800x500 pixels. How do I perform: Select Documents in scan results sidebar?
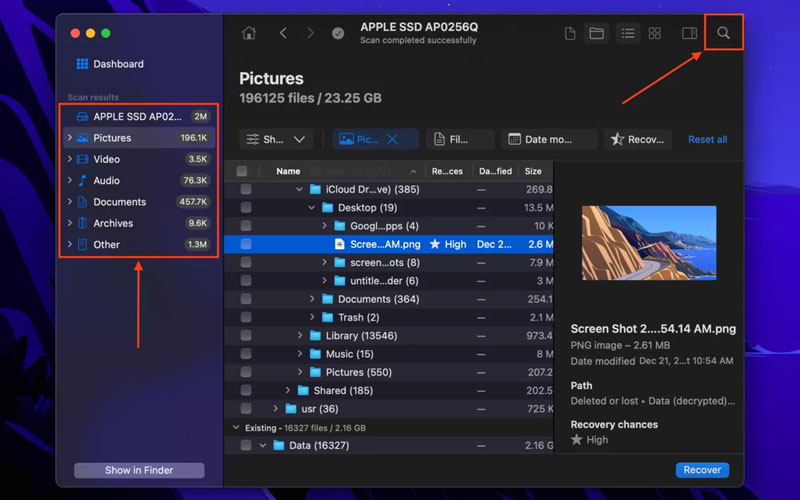coord(119,202)
